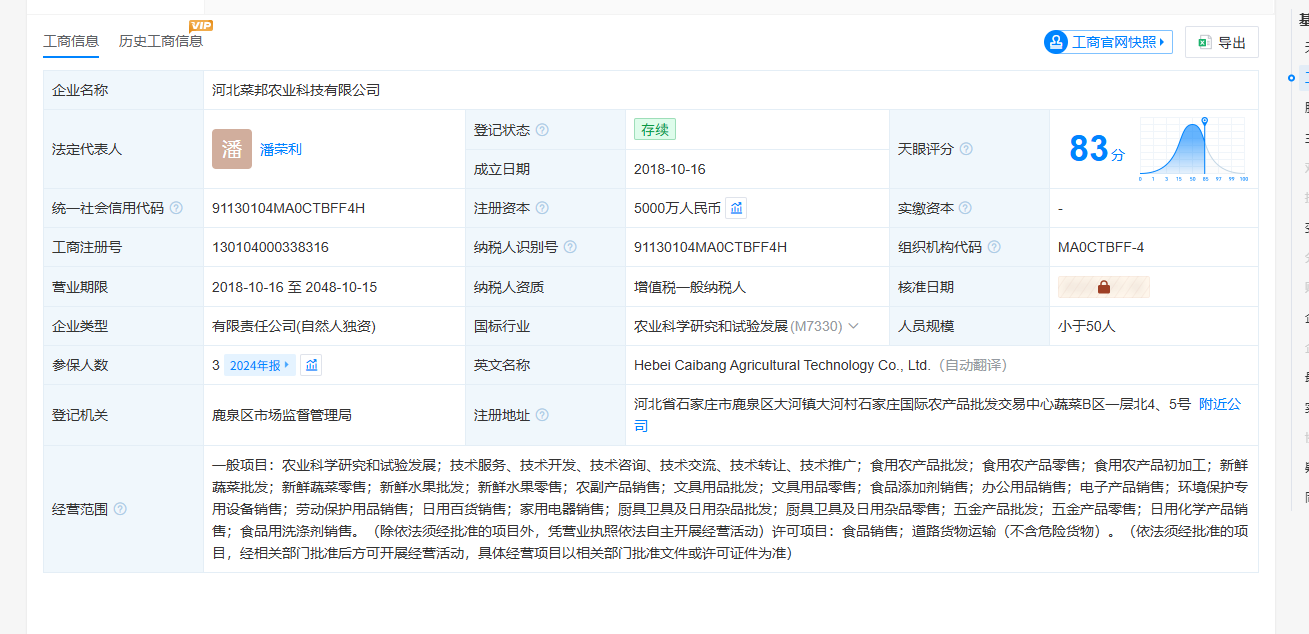Image resolution: width=1309 pixels, height=634 pixels.
Task: Expand the 国标行业 chevron after M7330
Action: [854, 326]
